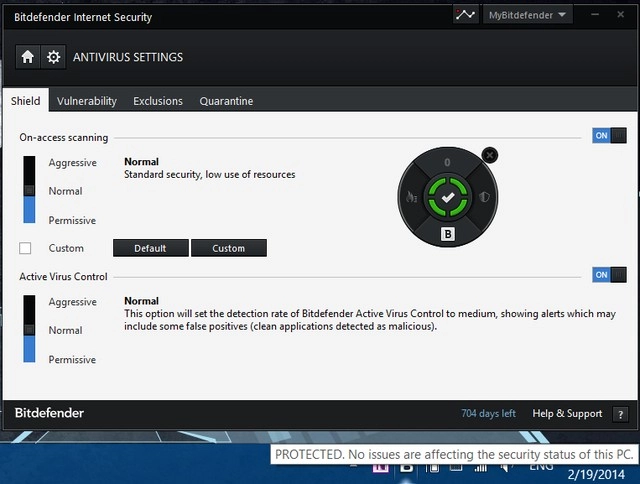The image size is (640, 484).
Task: Click the question mark help button
Action: point(620,415)
